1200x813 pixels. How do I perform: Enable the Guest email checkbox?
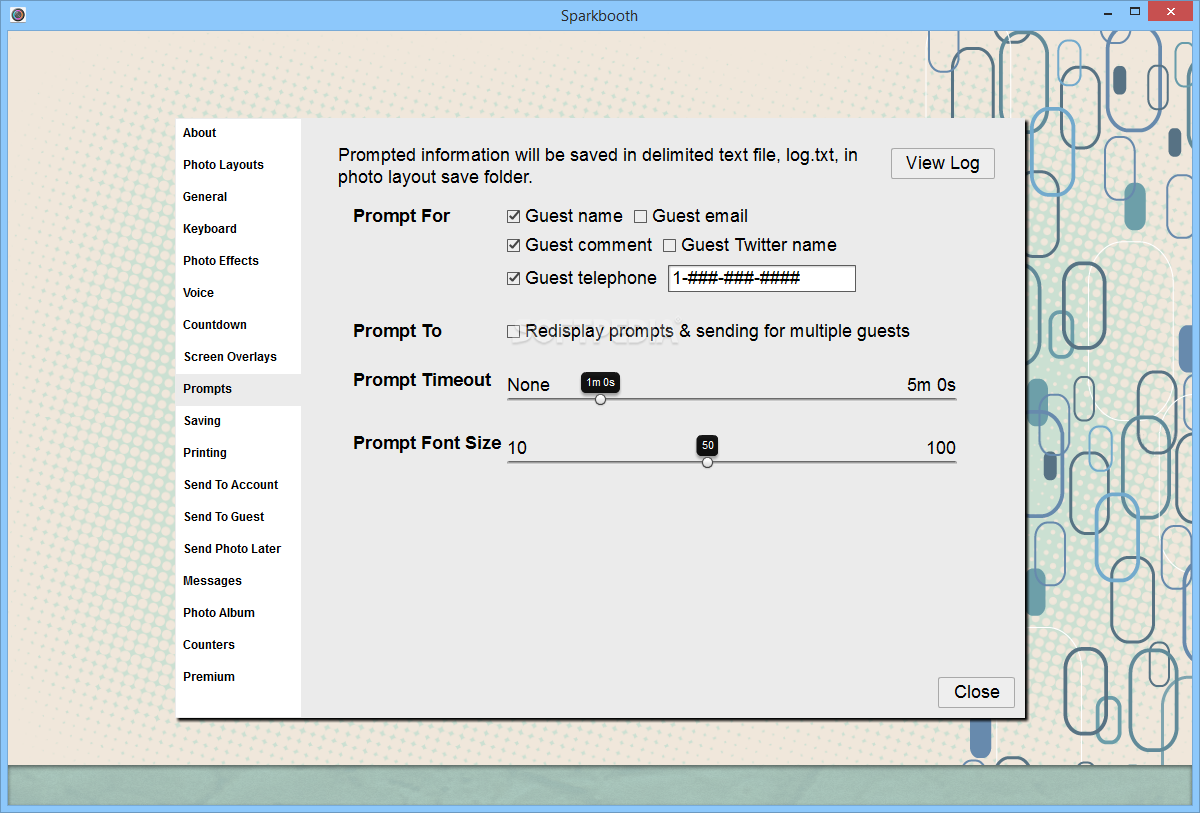click(641, 216)
